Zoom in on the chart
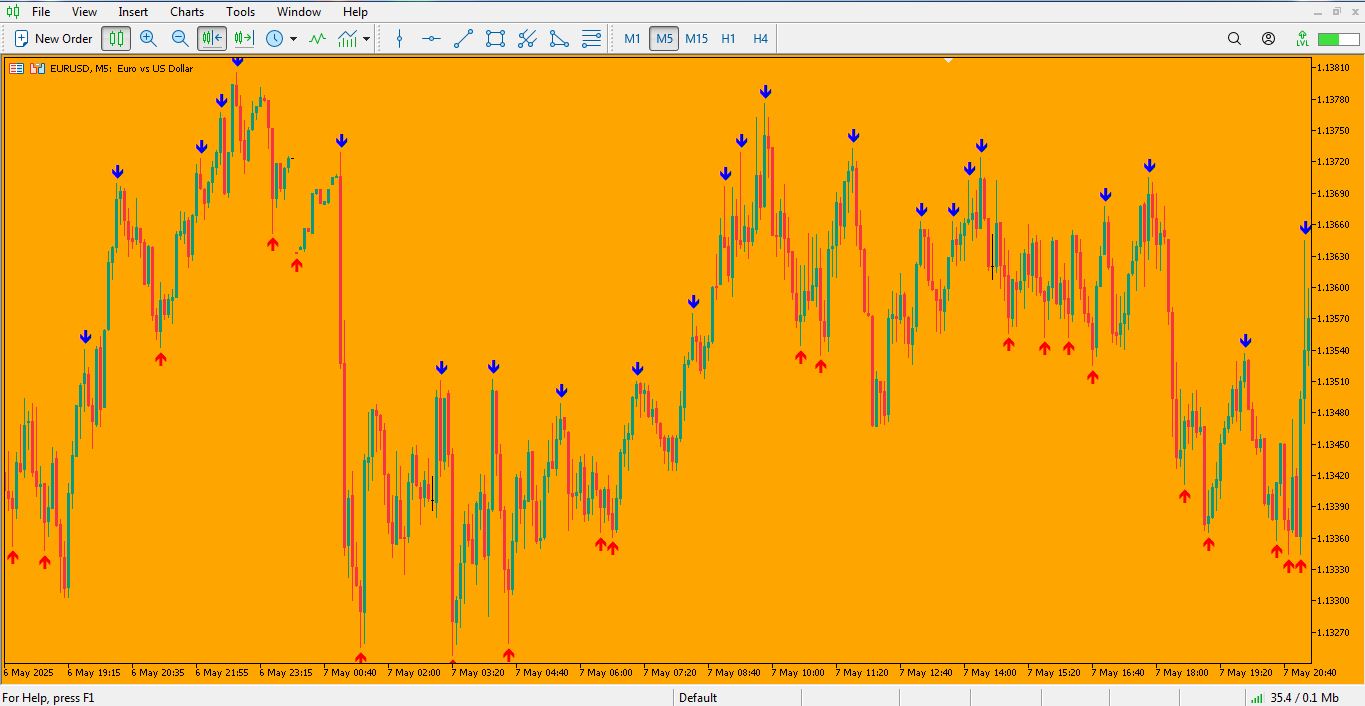Image resolution: width=1365 pixels, height=706 pixels. click(148, 39)
